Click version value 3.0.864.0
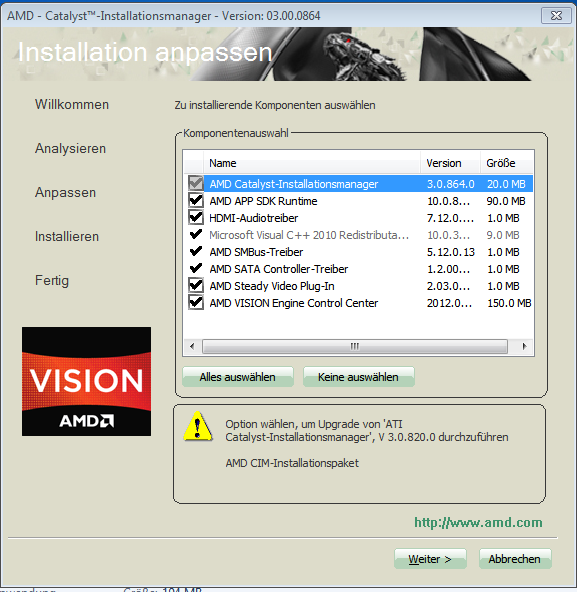The image size is (577, 592). [x=450, y=184]
